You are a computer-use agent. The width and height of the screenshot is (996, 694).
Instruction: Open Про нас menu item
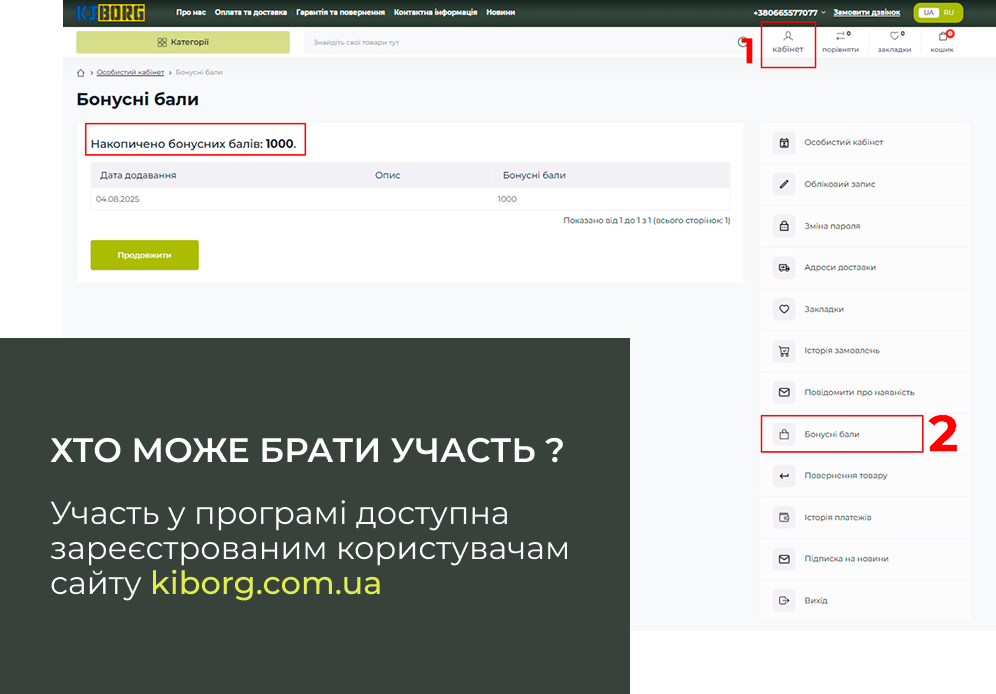[191, 13]
